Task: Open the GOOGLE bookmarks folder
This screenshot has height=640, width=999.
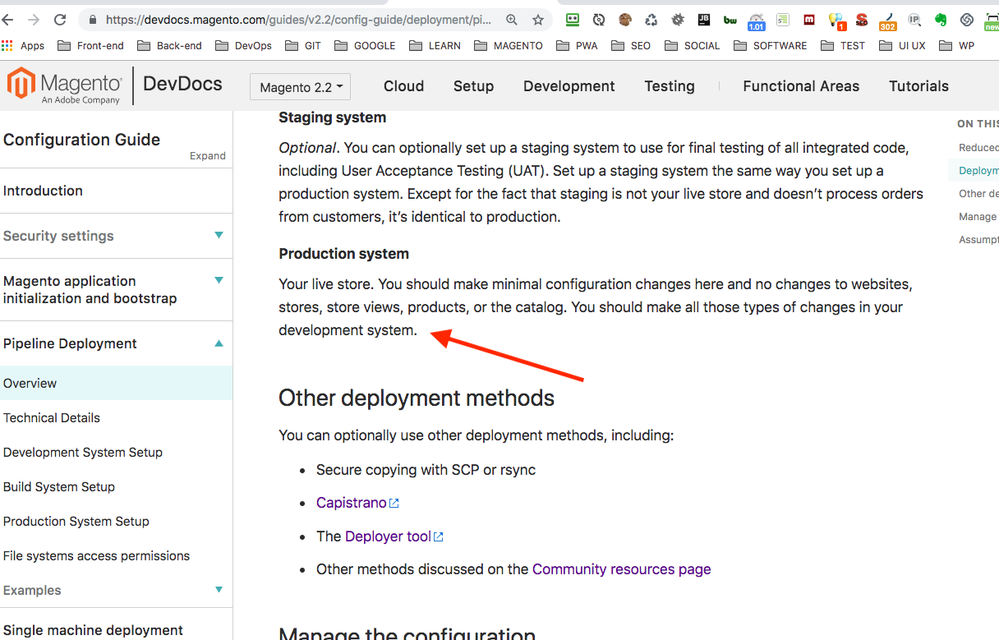Action: tap(365, 46)
